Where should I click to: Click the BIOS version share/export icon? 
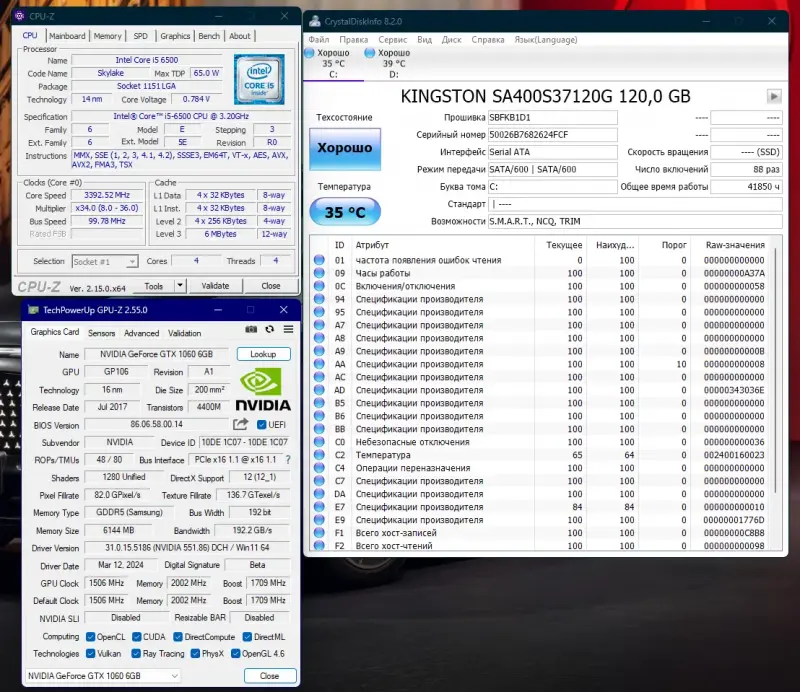240,424
